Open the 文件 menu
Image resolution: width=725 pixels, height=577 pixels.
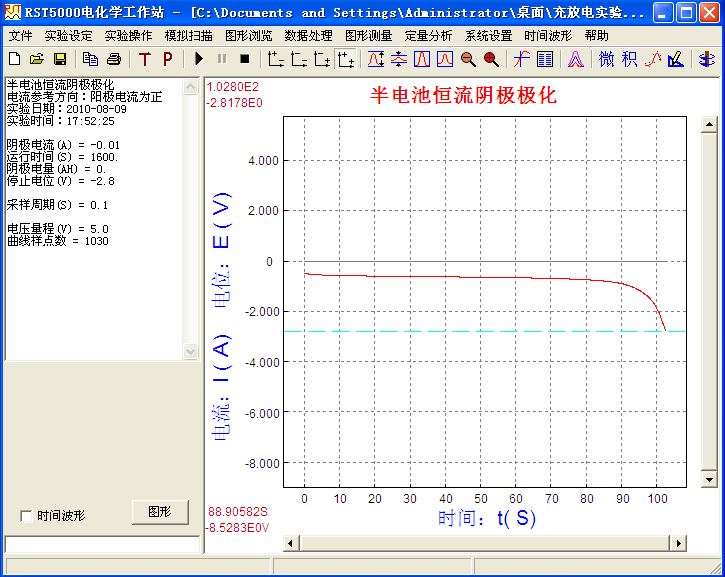pyautogui.click(x=20, y=35)
